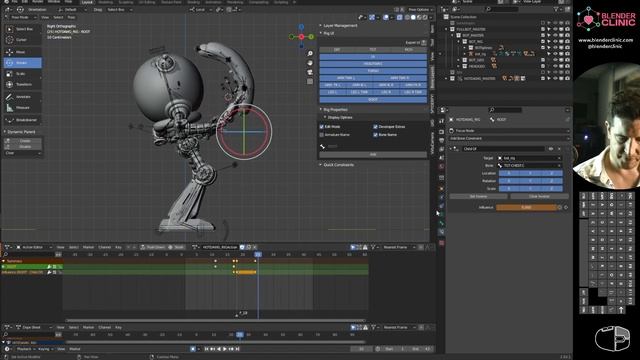Click Create in Dynamic Parent panel
Viewport: 640px width, 360px height.
pos(23,141)
